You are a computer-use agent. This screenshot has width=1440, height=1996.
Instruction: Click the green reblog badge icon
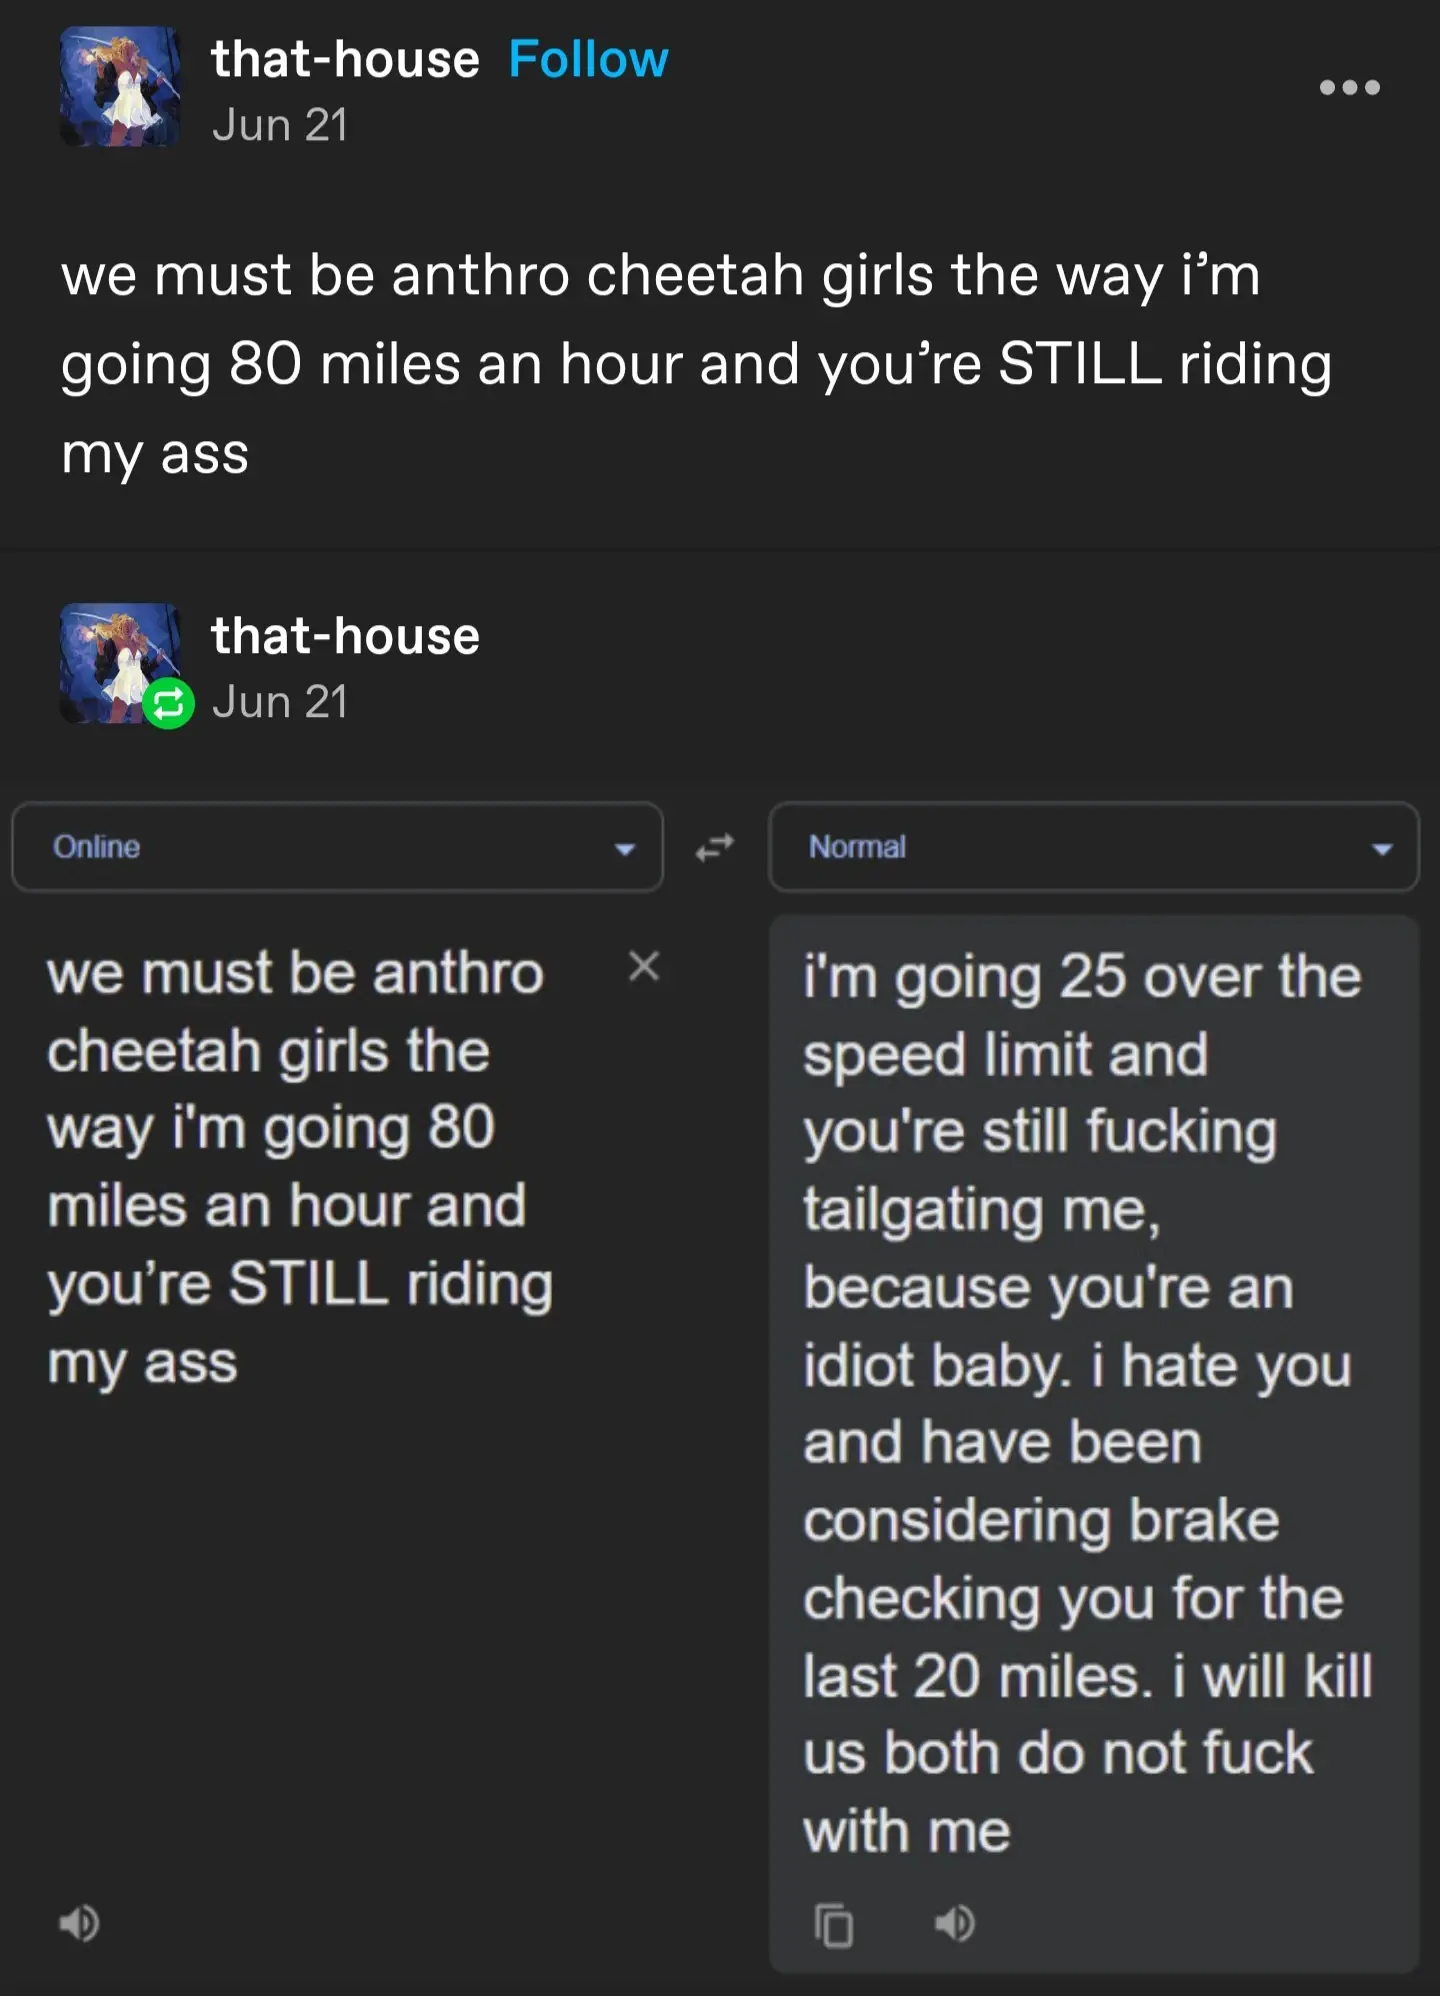[x=168, y=704]
